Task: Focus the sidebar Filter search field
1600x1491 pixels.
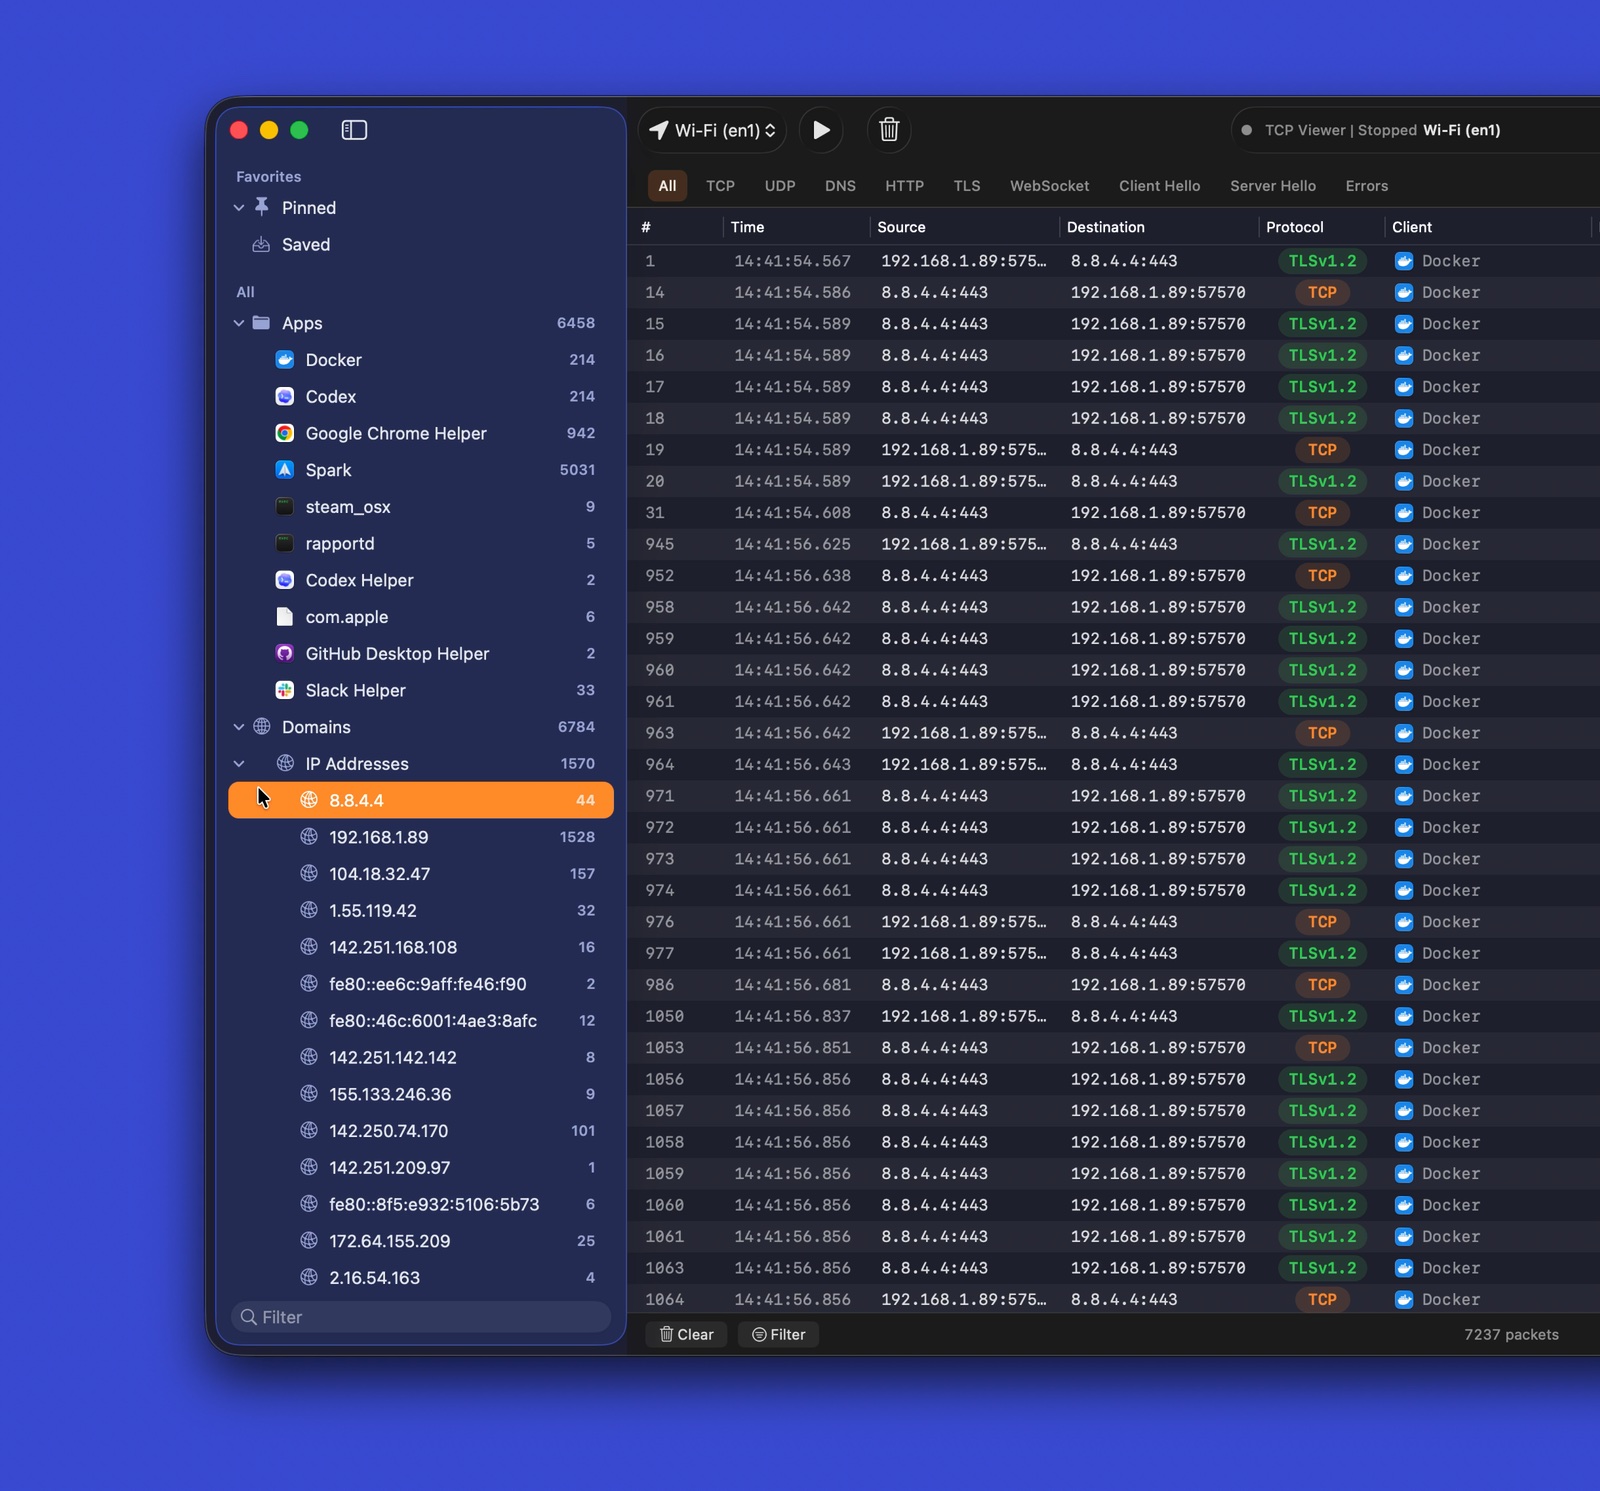Action: 421,1317
